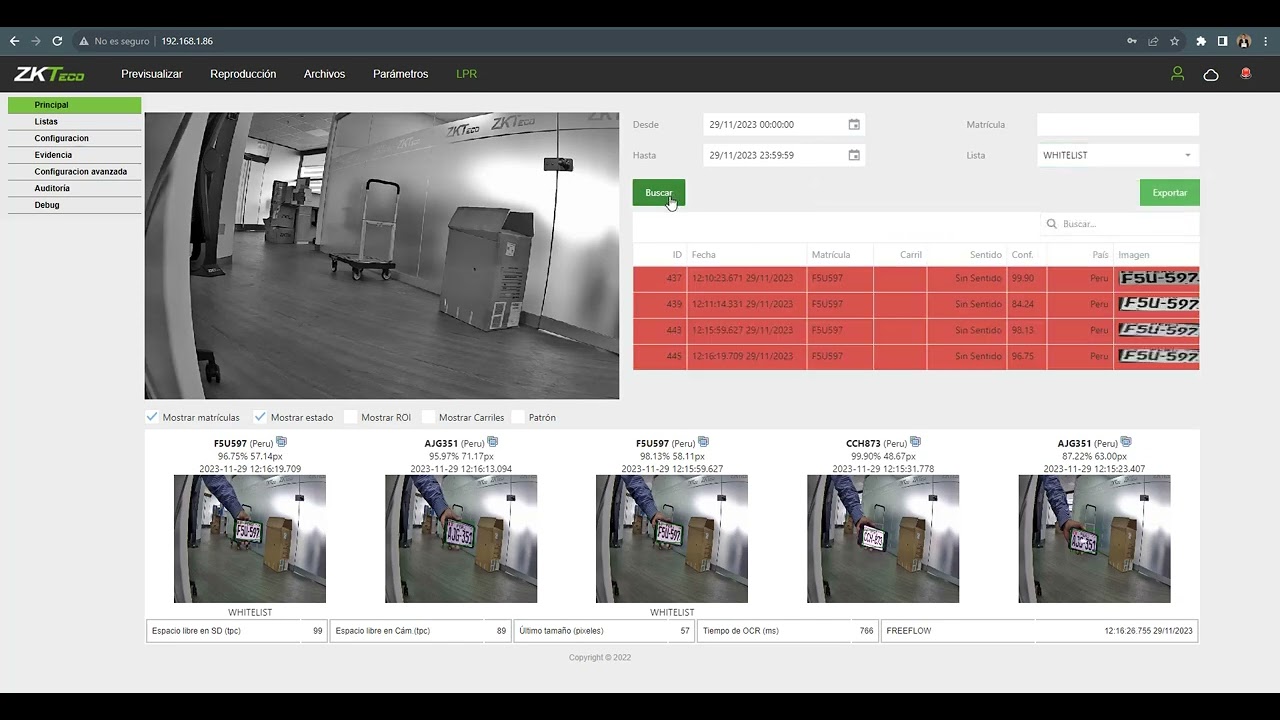
Task: Open the browser extensions puzzle icon
Action: coord(1201,41)
